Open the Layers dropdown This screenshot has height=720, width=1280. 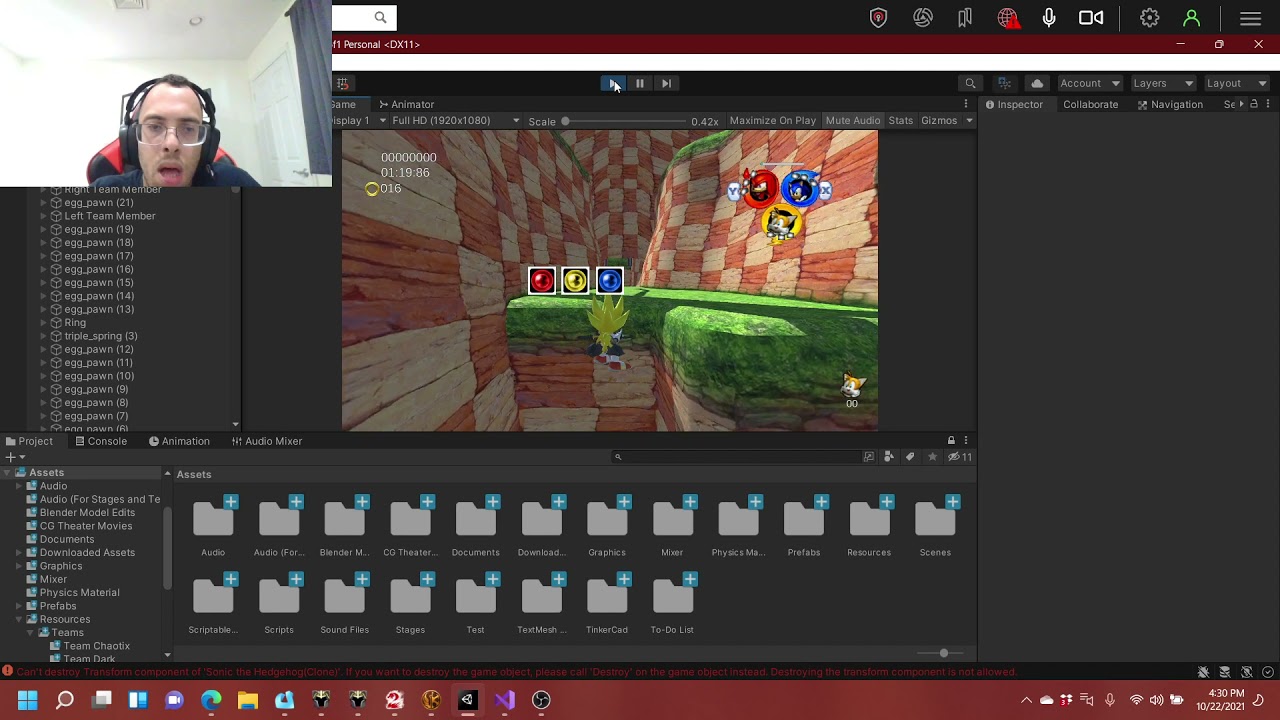[x=1162, y=83]
